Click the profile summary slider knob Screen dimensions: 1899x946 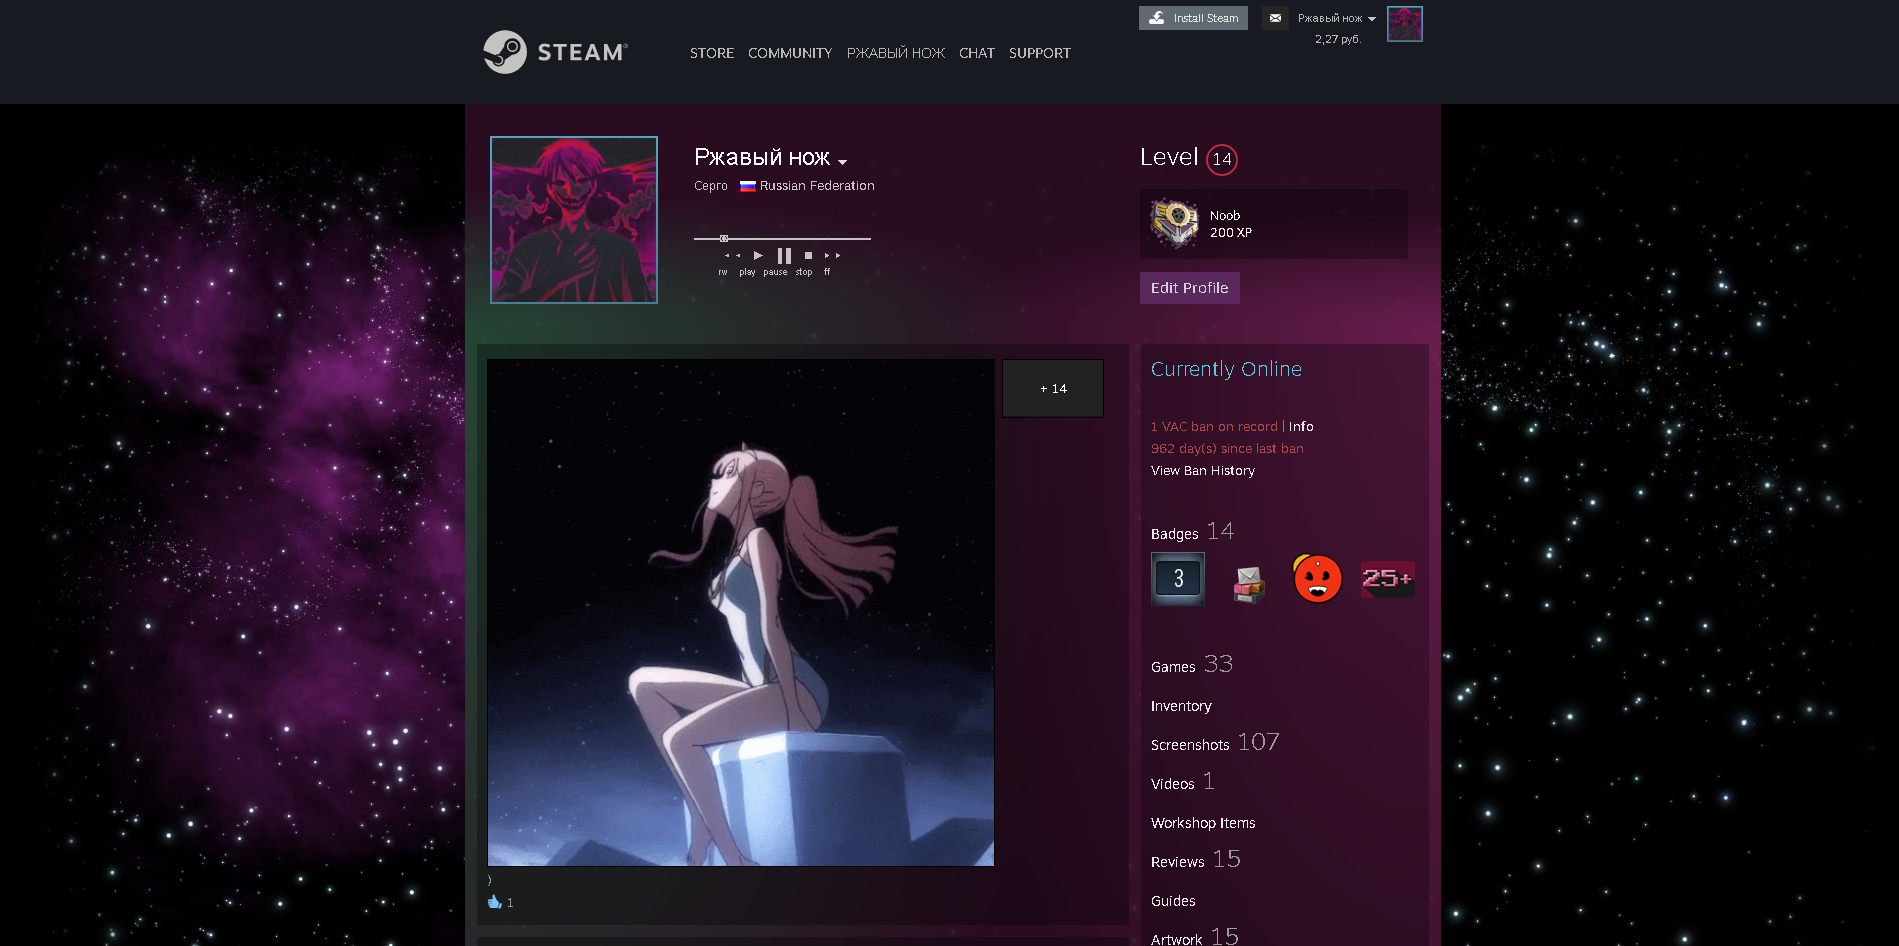tap(724, 238)
